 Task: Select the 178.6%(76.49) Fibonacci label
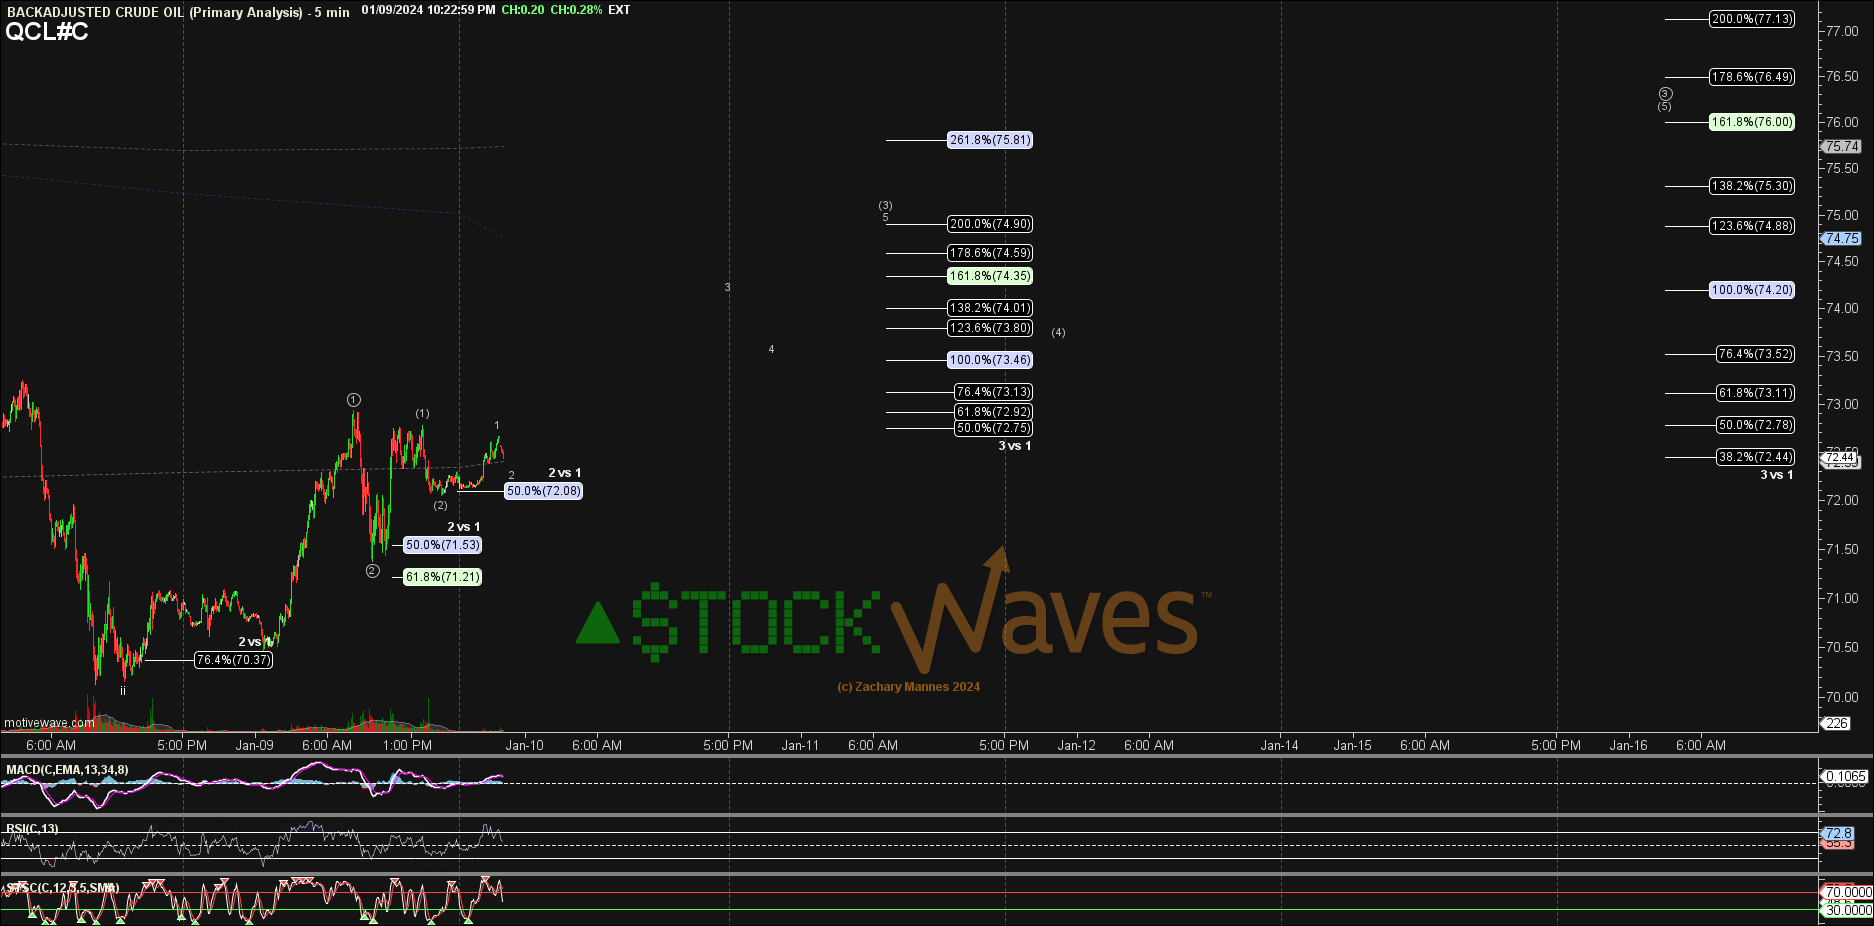[1752, 77]
